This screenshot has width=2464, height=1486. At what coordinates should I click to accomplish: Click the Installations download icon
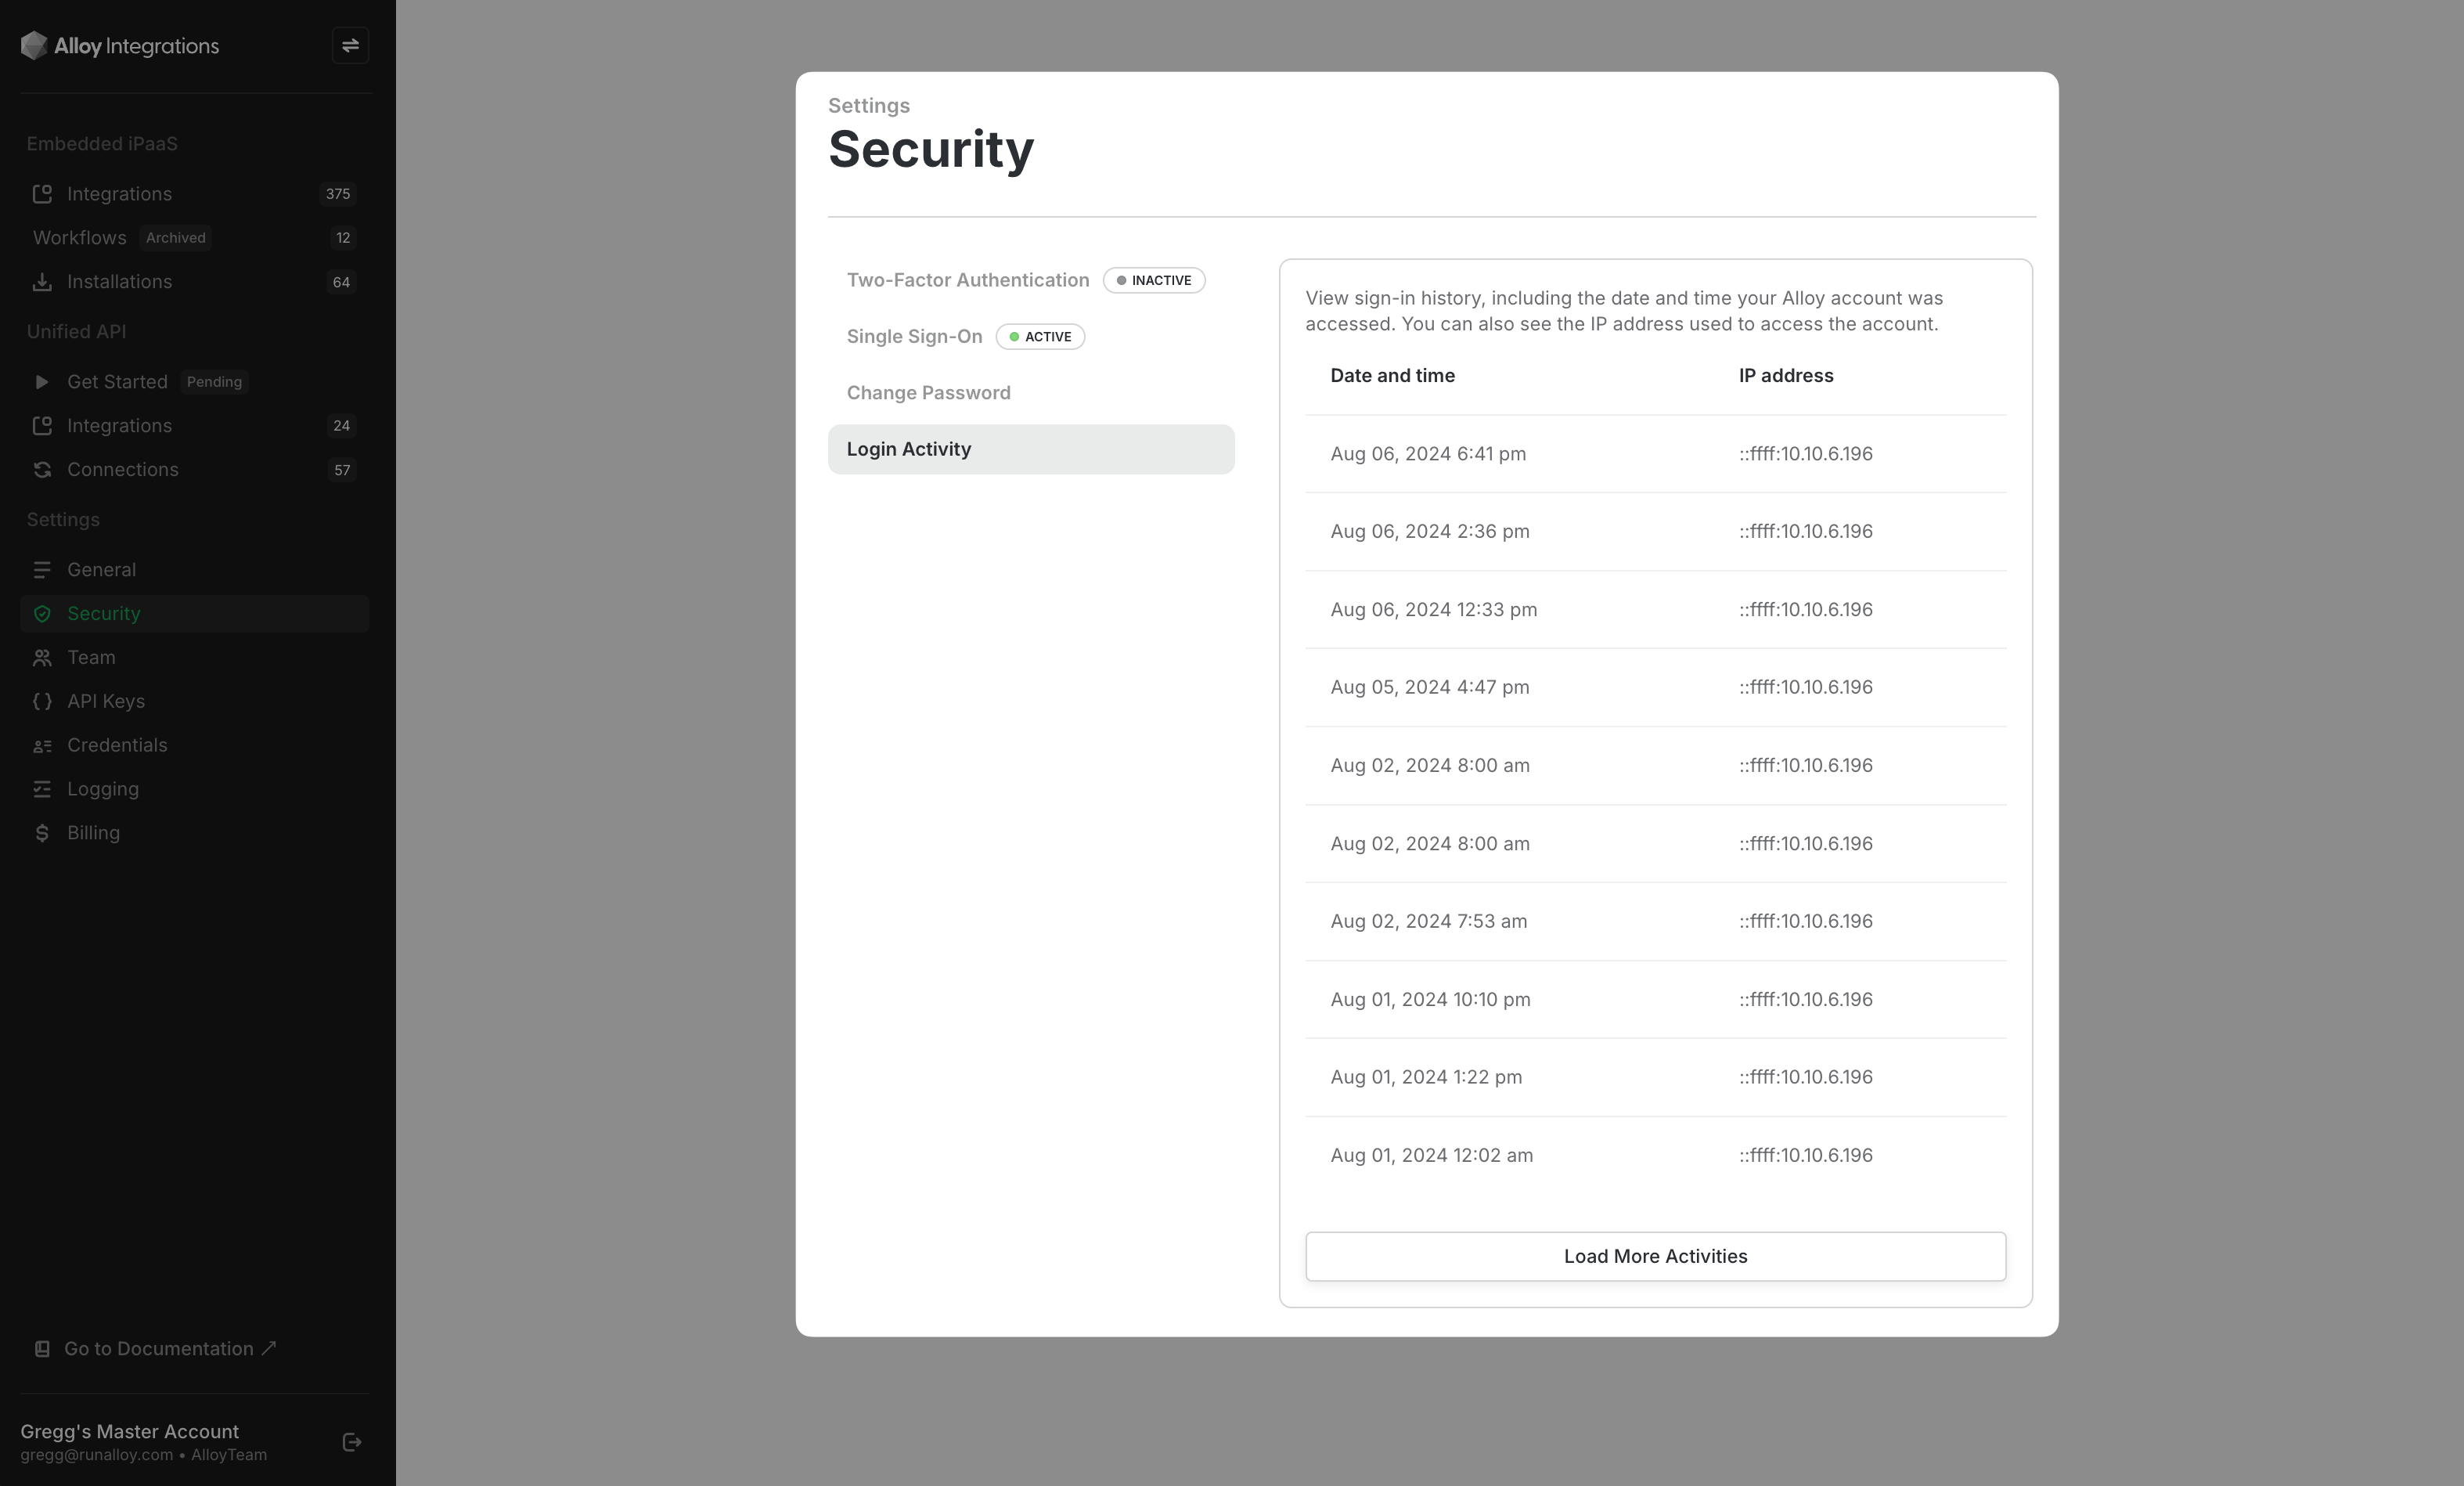[42, 282]
